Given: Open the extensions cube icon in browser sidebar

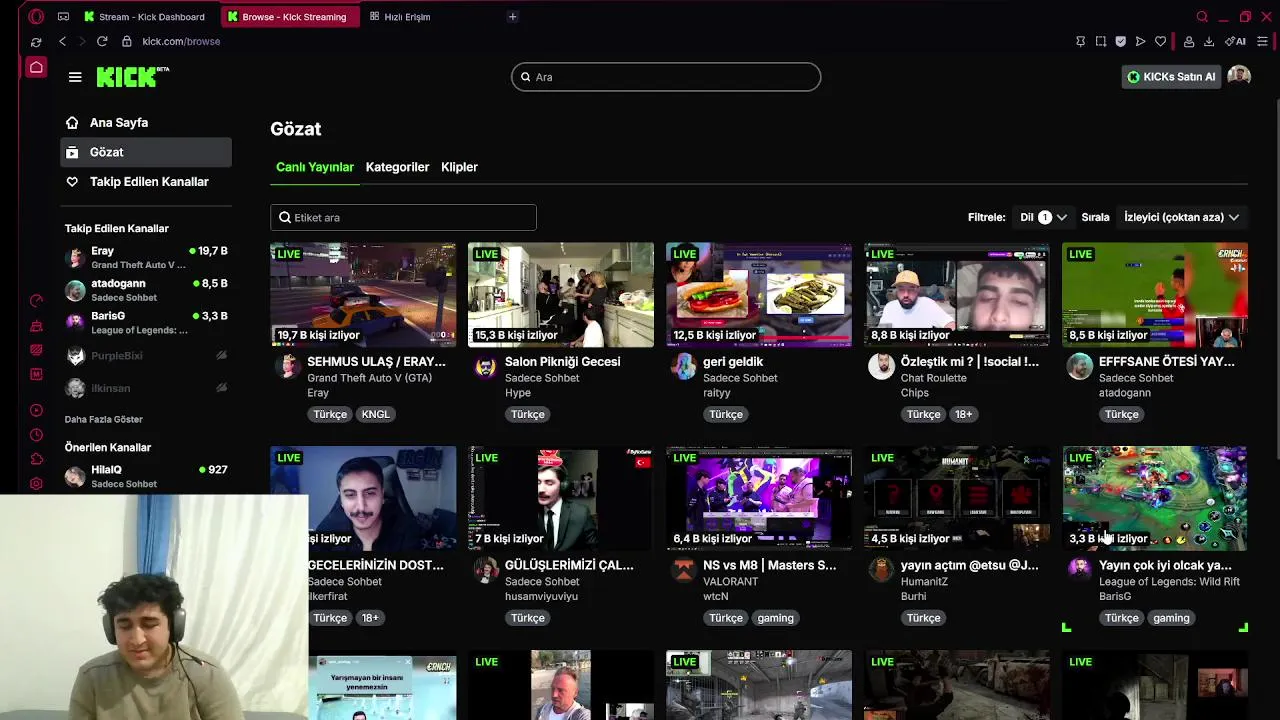Looking at the screenshot, I should pyautogui.click(x=36, y=460).
